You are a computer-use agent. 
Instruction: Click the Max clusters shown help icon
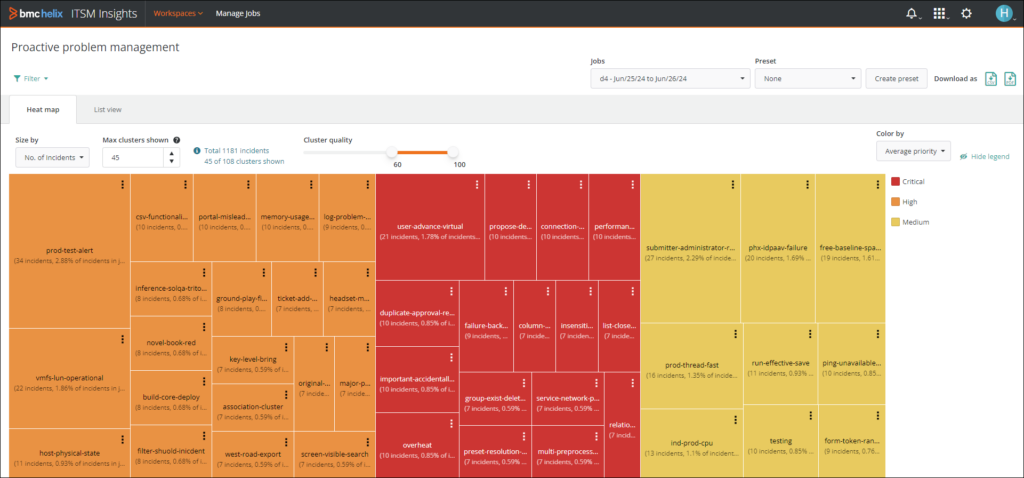coord(177,141)
